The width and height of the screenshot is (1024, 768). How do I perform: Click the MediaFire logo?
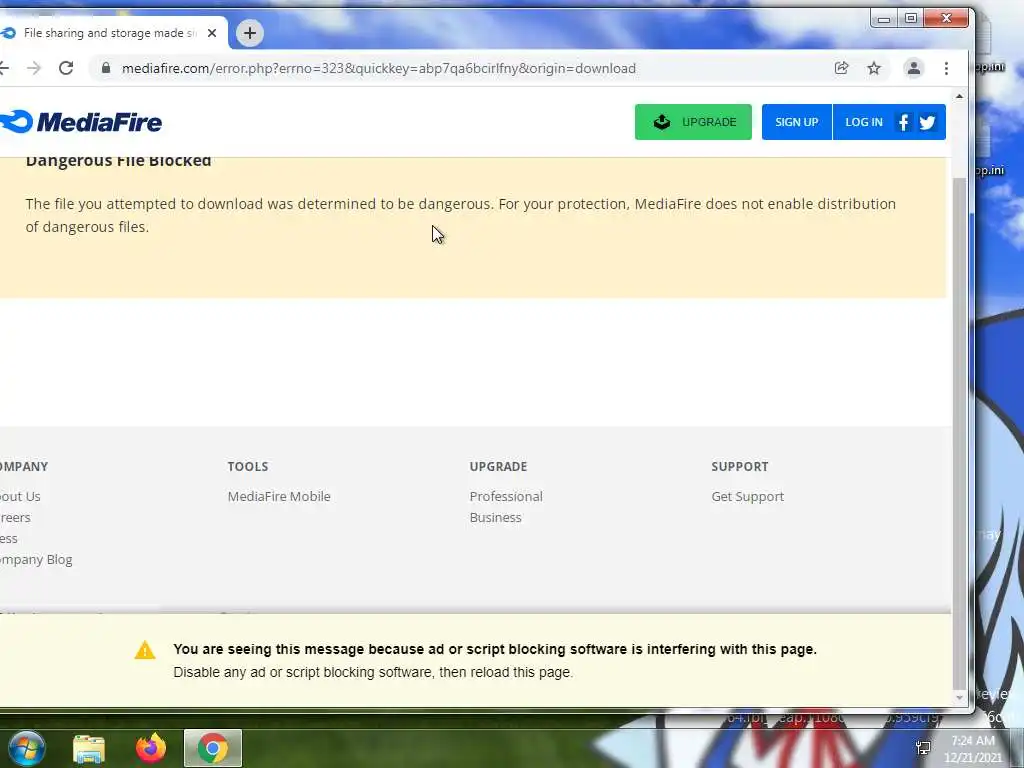pos(81,122)
